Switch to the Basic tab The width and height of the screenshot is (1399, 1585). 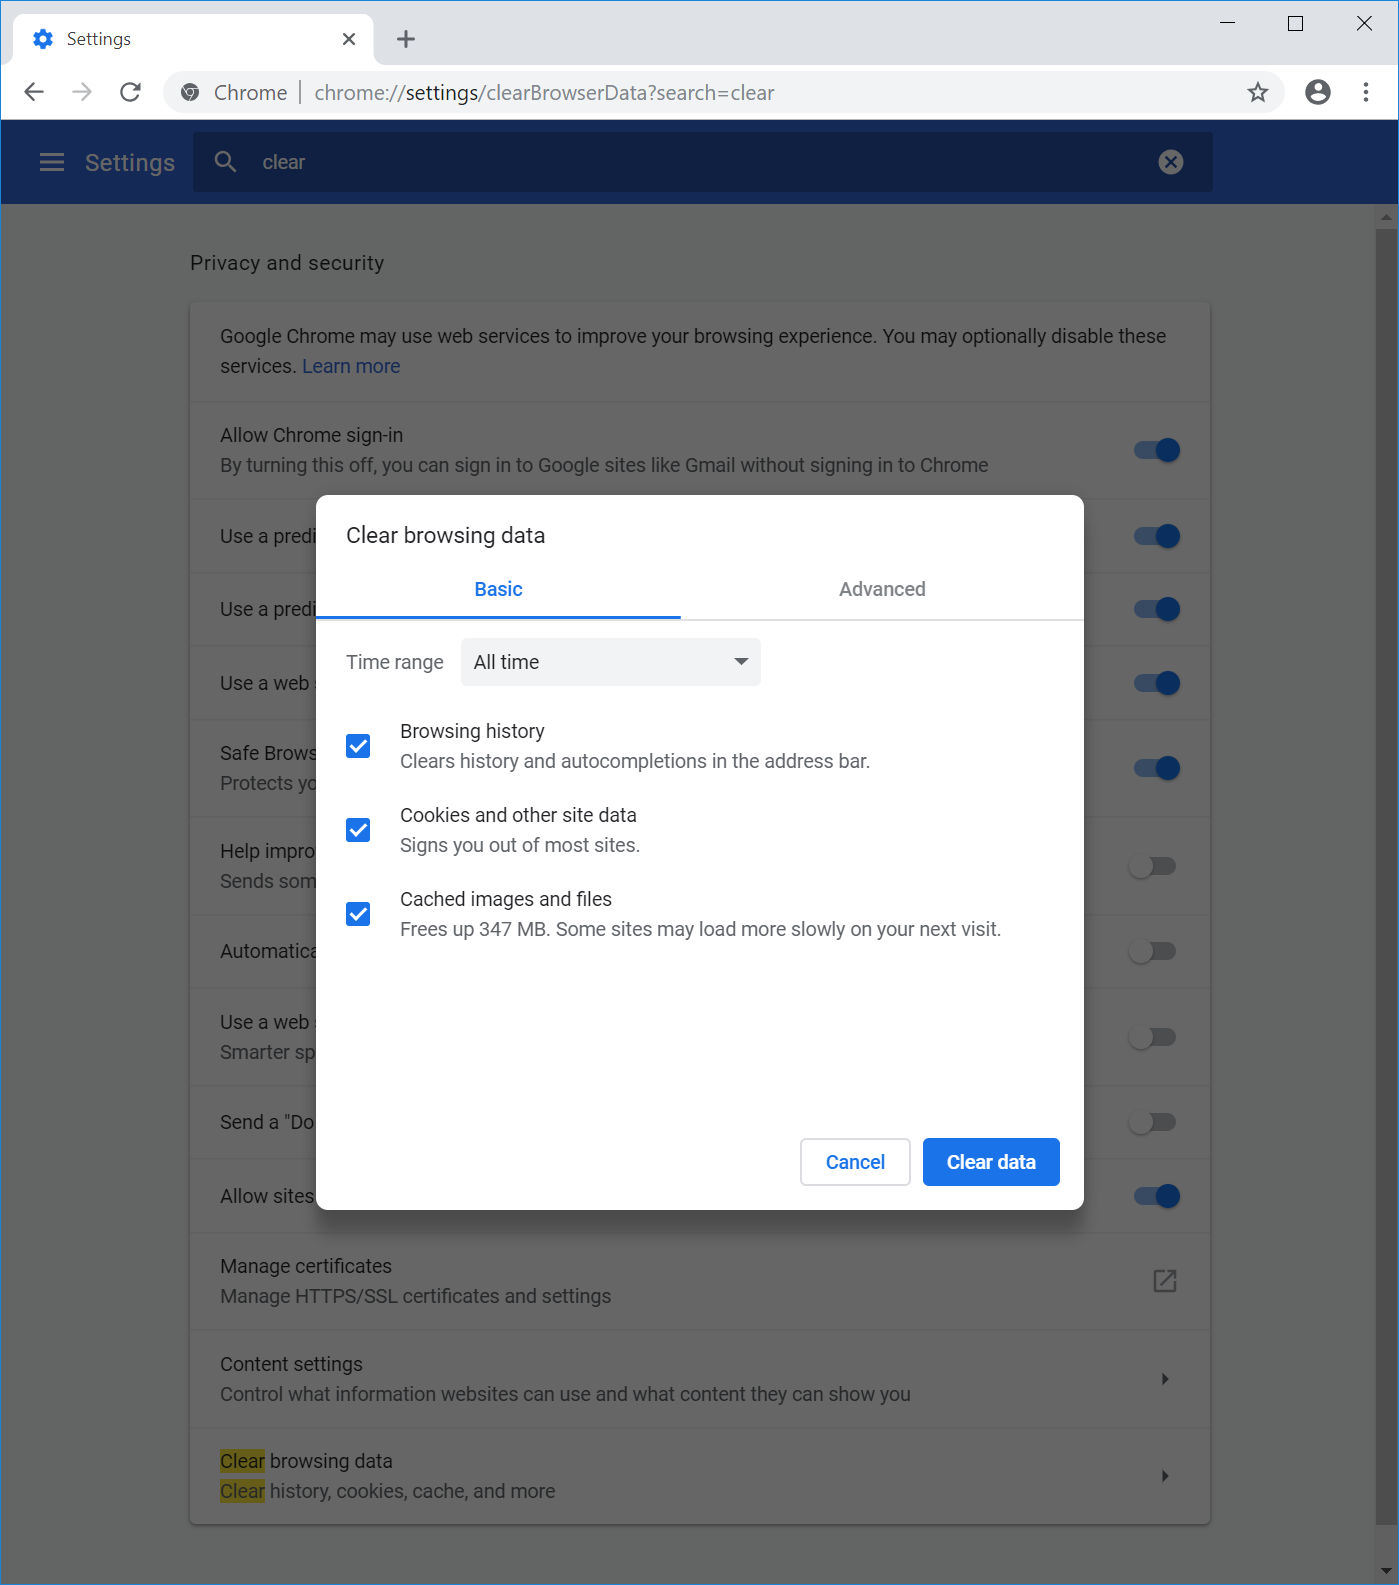[x=498, y=589]
